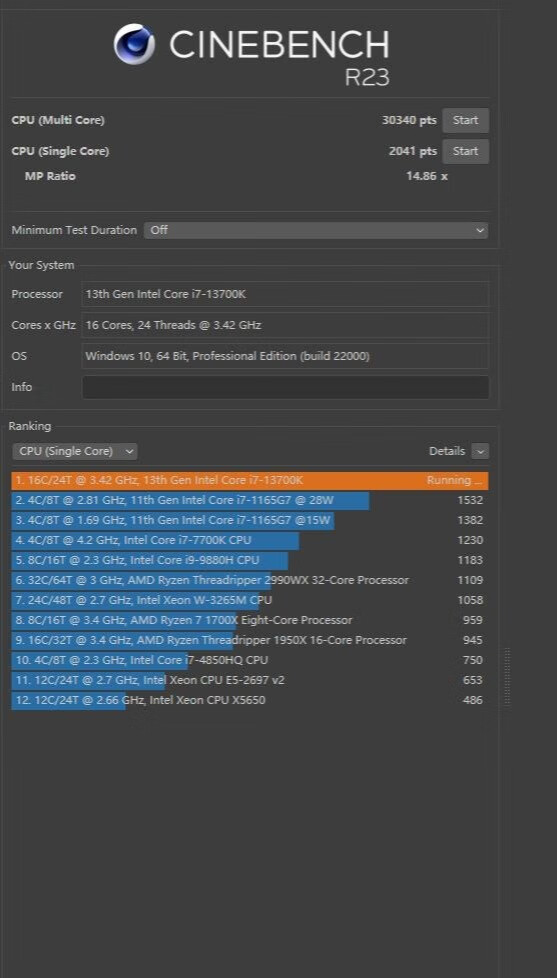Viewport: 557px width, 978px height.
Task: Select the Xeon W-3265M ranking row
Action: [249, 600]
